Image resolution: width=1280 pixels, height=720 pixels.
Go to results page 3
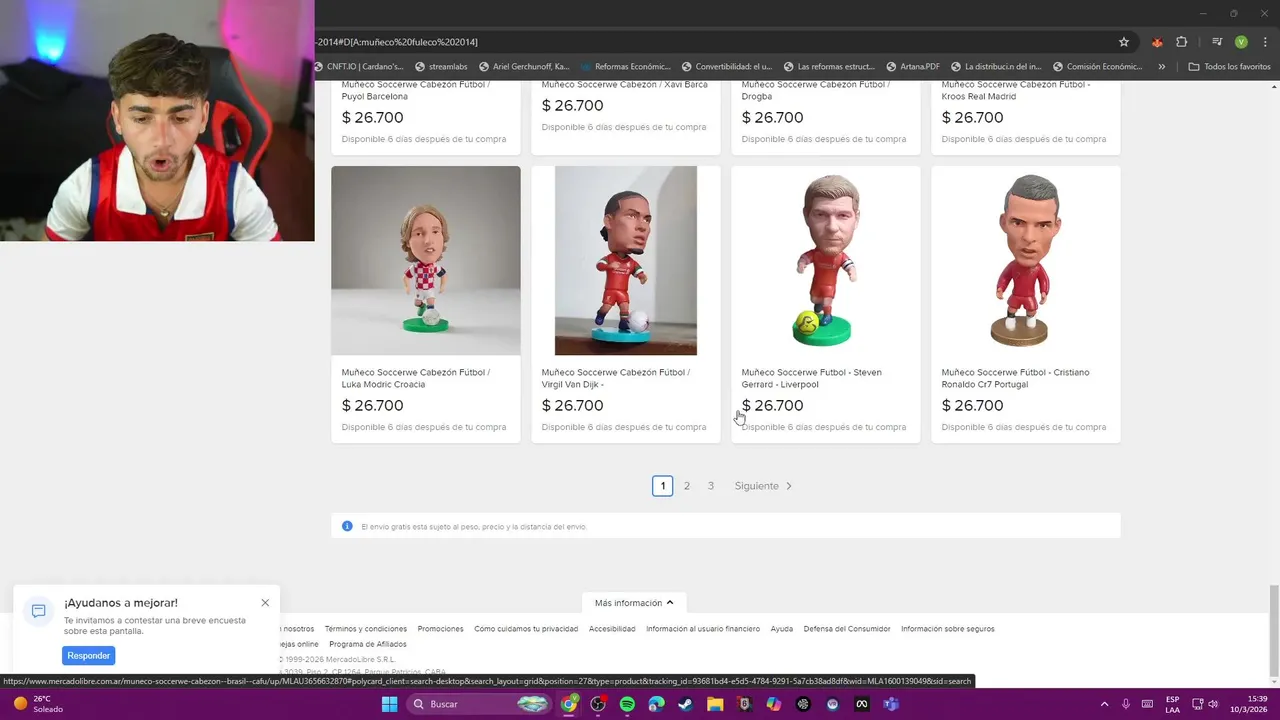[711, 486]
